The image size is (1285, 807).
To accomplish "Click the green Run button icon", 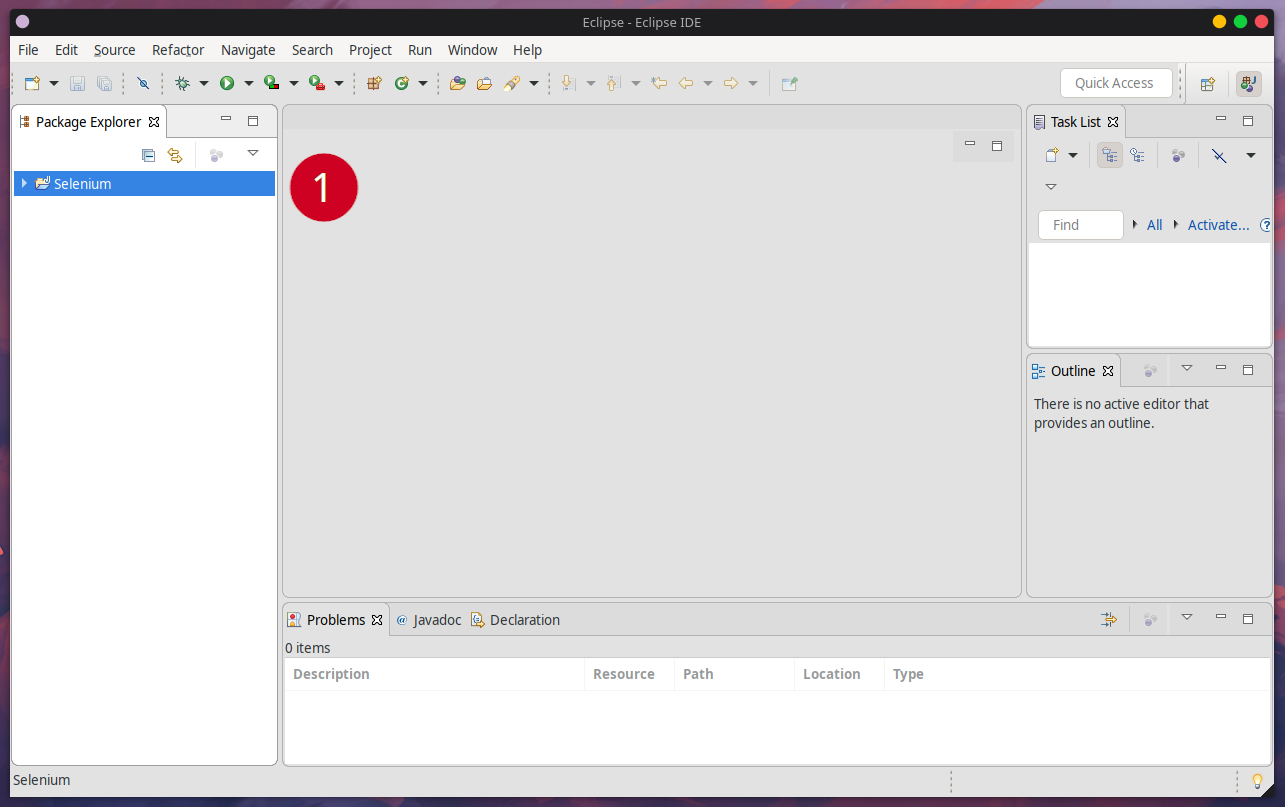I will [227, 84].
